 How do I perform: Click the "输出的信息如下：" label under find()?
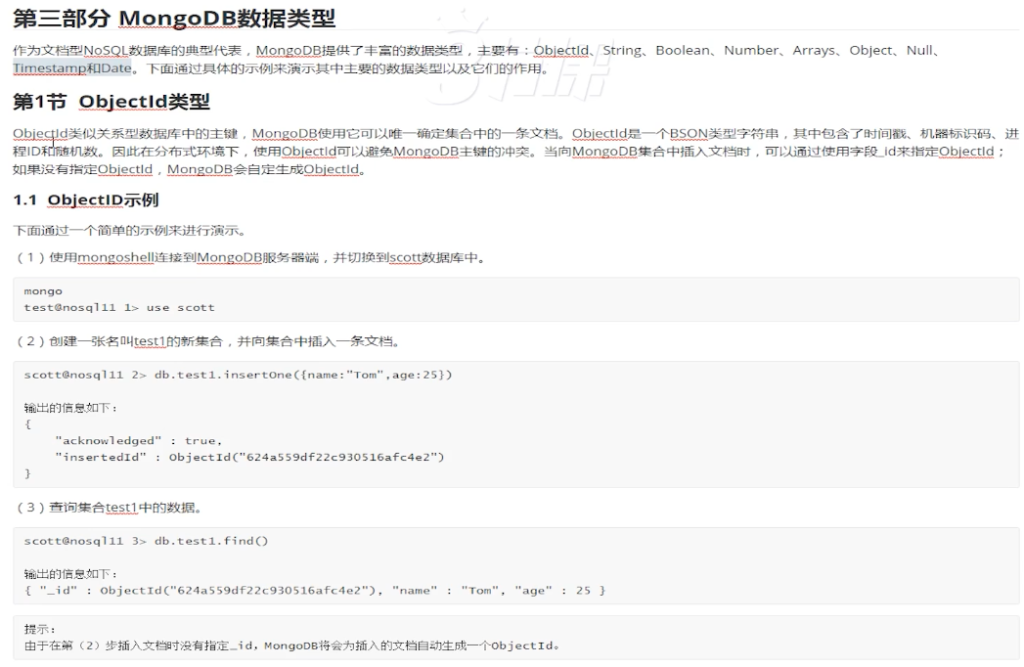click(71, 574)
